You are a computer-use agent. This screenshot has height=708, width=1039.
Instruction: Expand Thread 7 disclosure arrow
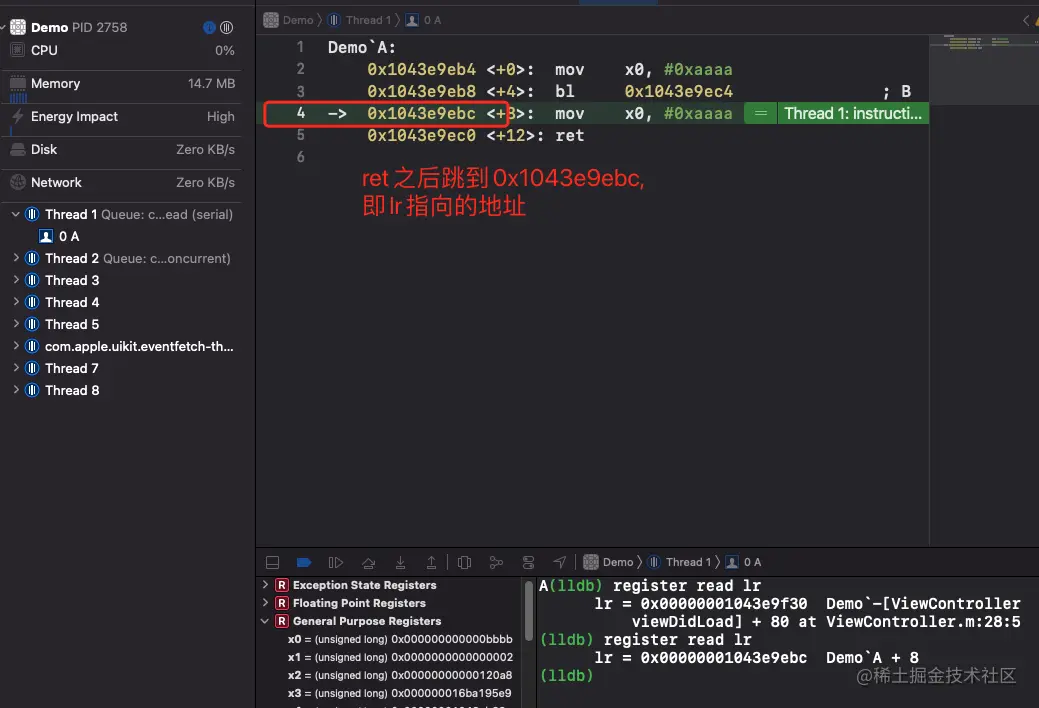point(16,368)
